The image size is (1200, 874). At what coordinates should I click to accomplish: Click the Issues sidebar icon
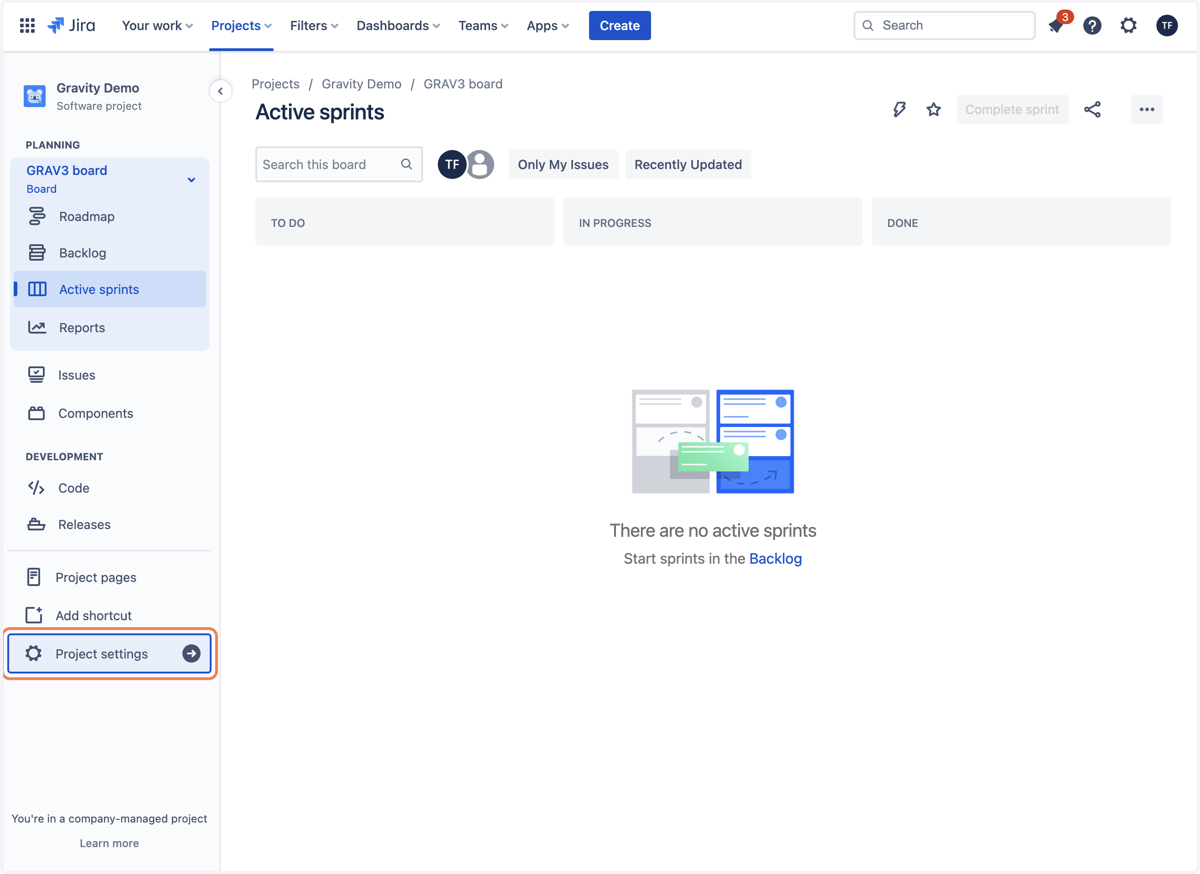(37, 375)
